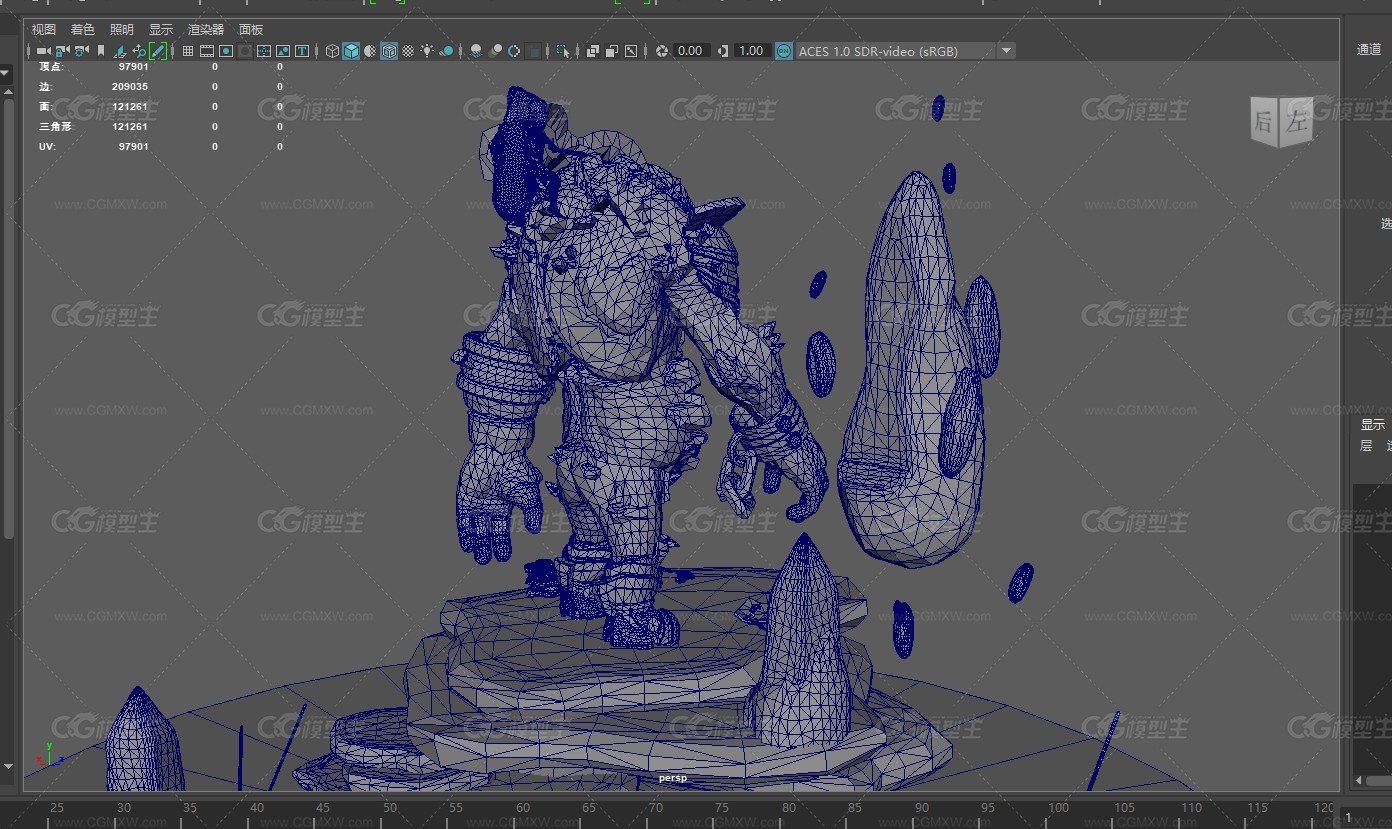The height and width of the screenshot is (829, 1392).
Task: Toggle the color management ON button
Action: click(784, 51)
